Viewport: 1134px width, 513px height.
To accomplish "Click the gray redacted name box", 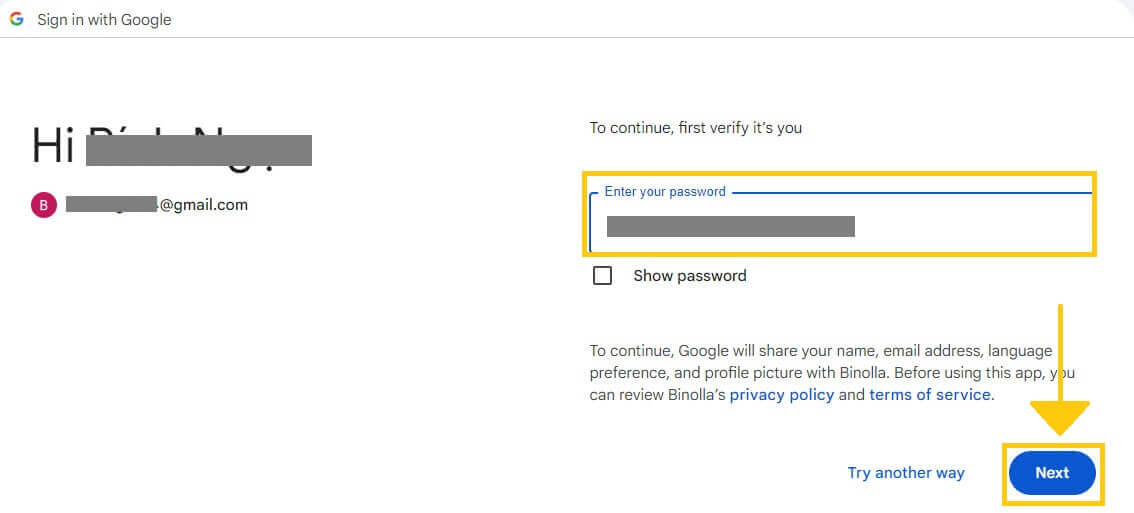I will click(x=198, y=150).
